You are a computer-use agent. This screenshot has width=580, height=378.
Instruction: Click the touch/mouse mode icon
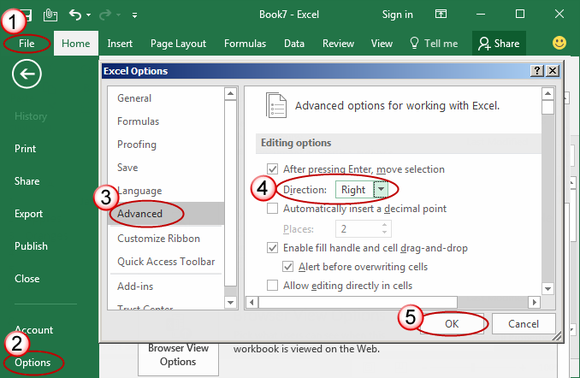50,15
